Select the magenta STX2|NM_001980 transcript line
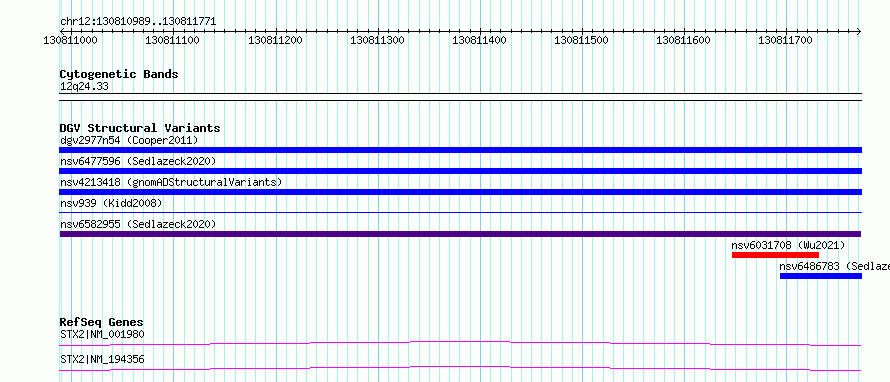 click(x=460, y=343)
